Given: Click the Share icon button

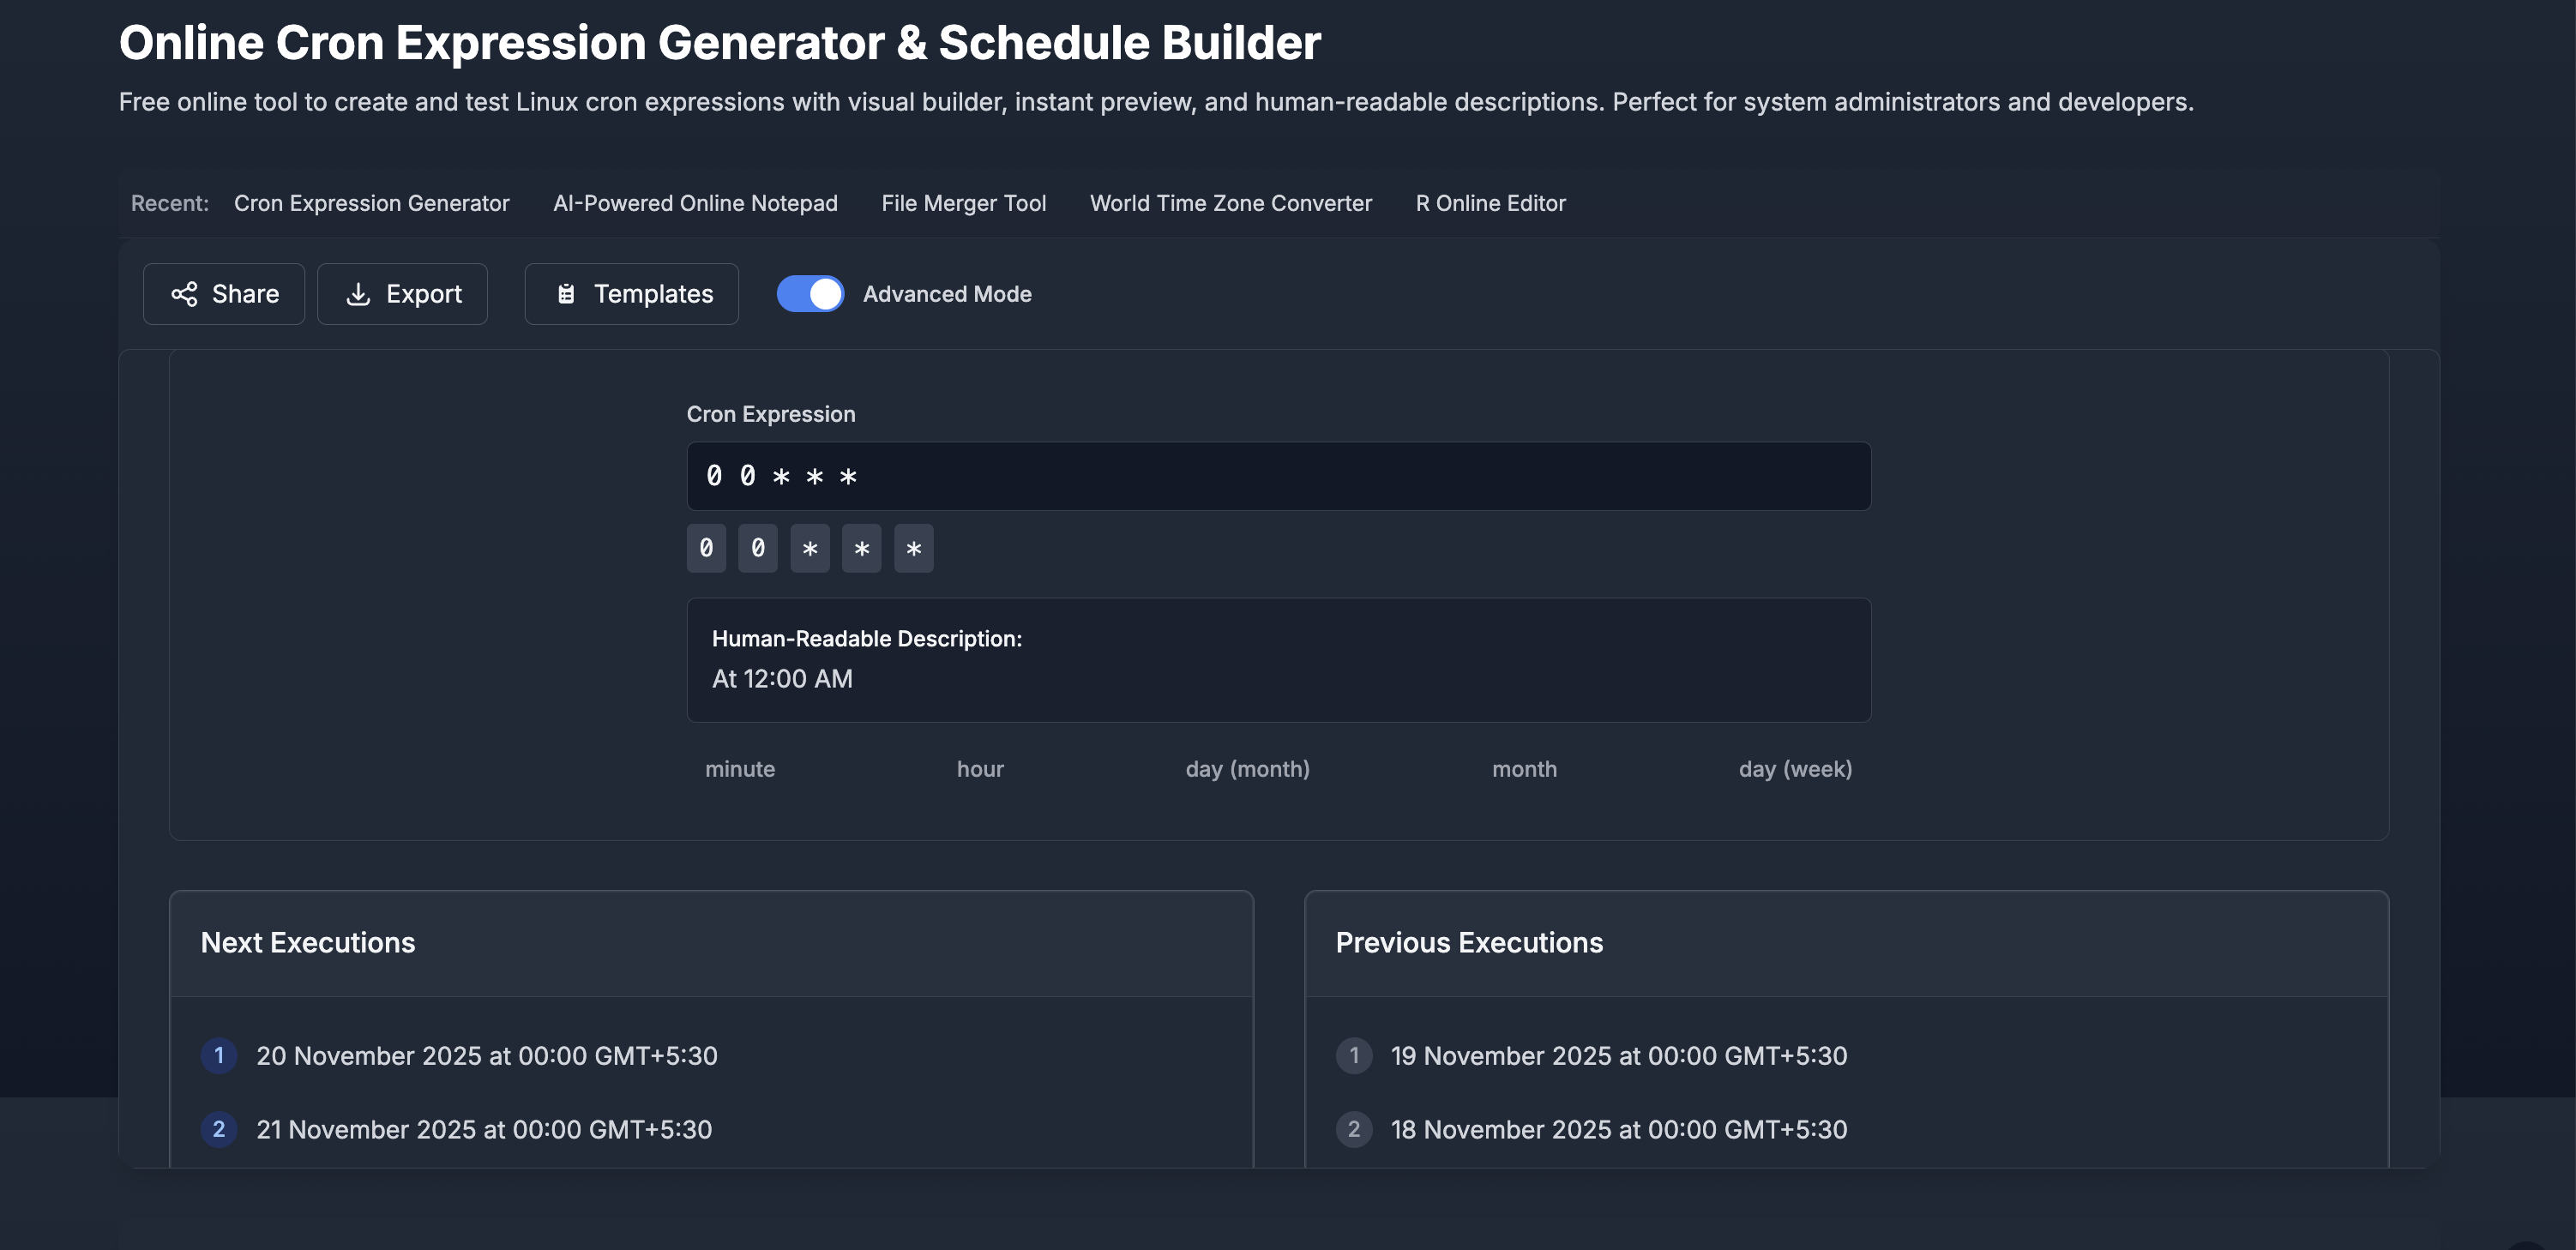Looking at the screenshot, I should (184, 294).
